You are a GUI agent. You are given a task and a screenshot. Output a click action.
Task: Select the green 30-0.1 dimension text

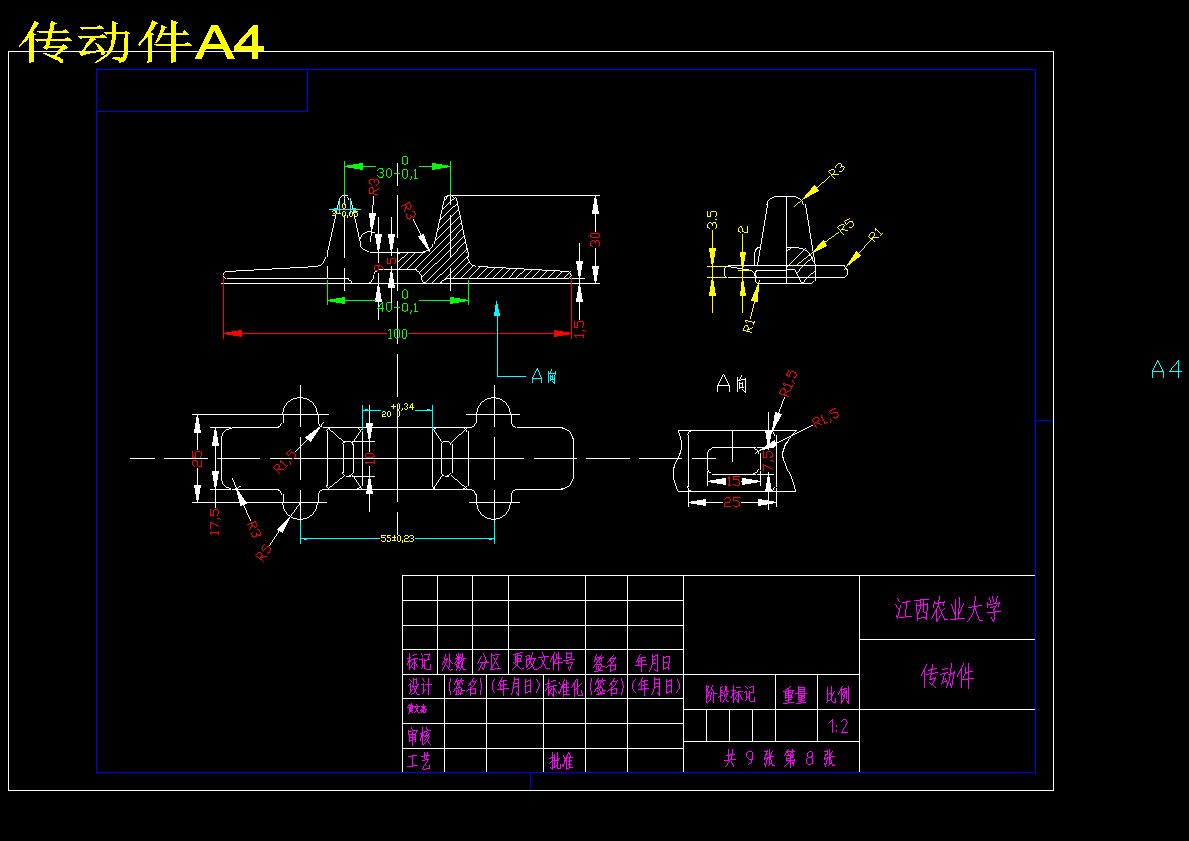coord(397,174)
